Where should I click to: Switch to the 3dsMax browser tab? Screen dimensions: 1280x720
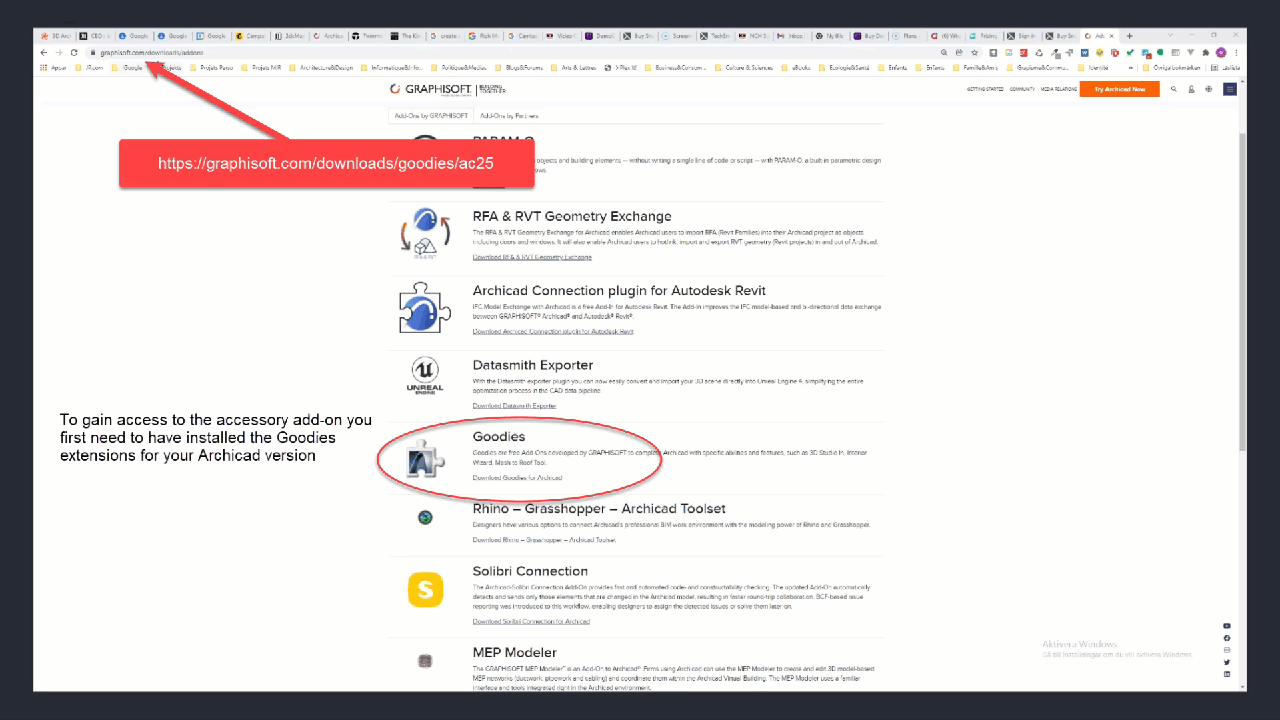[289, 35]
